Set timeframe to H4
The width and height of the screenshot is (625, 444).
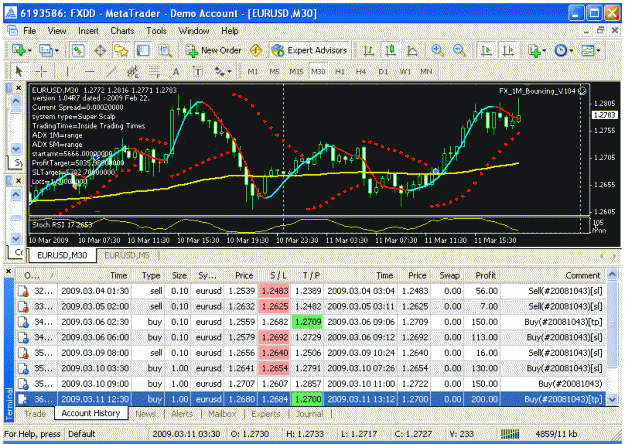[x=361, y=72]
